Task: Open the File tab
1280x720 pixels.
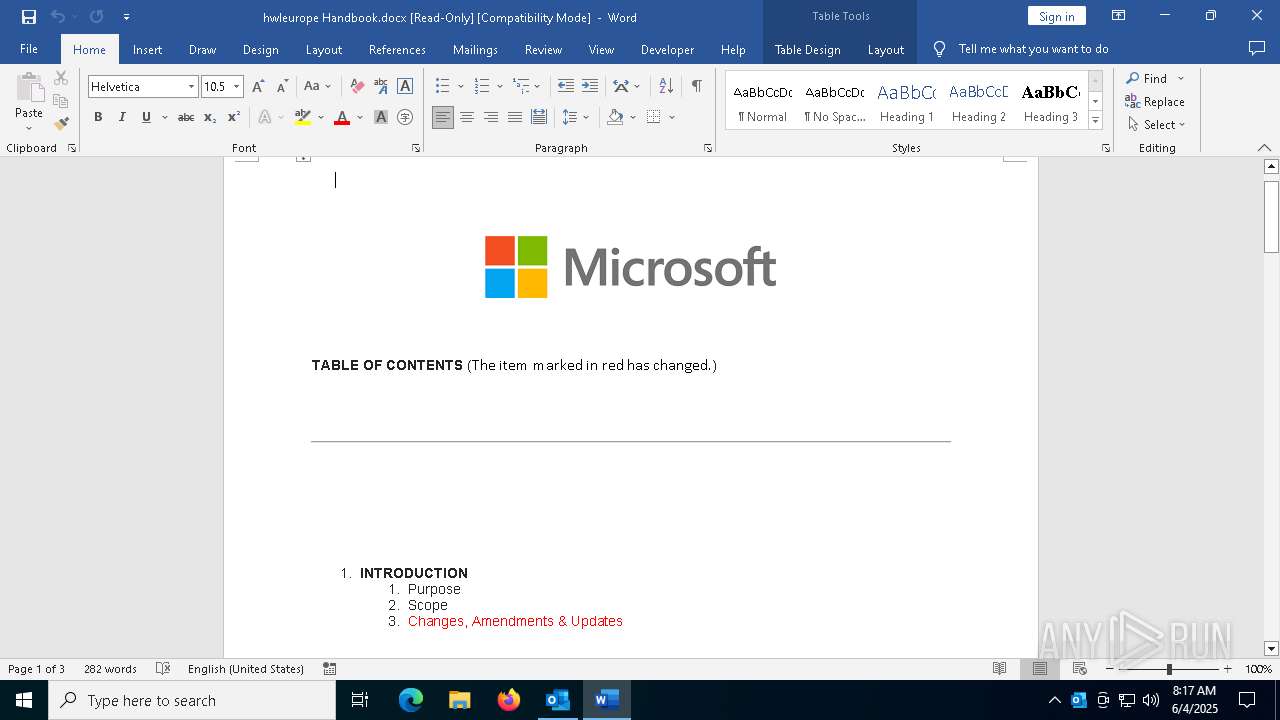Action: pyautogui.click(x=29, y=49)
